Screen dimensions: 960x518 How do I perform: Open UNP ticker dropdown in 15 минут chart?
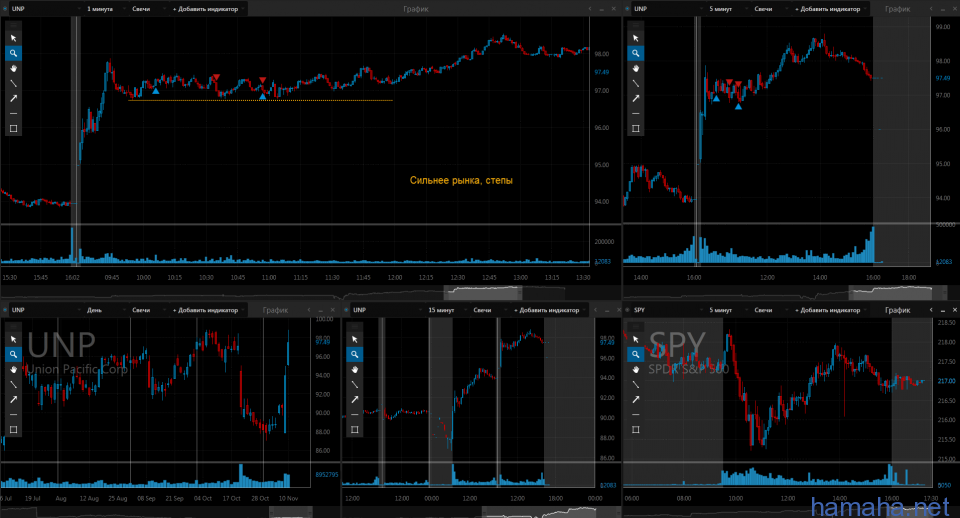386,310
